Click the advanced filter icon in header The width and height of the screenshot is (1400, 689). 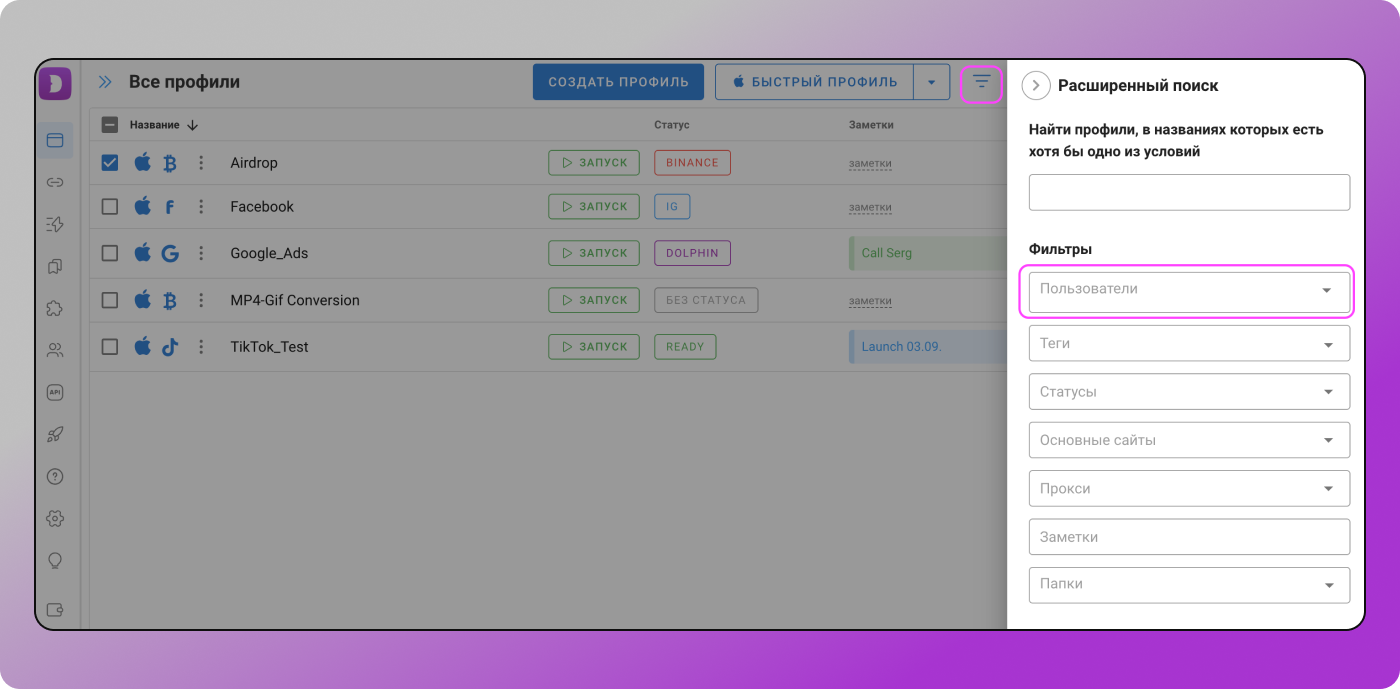point(981,82)
